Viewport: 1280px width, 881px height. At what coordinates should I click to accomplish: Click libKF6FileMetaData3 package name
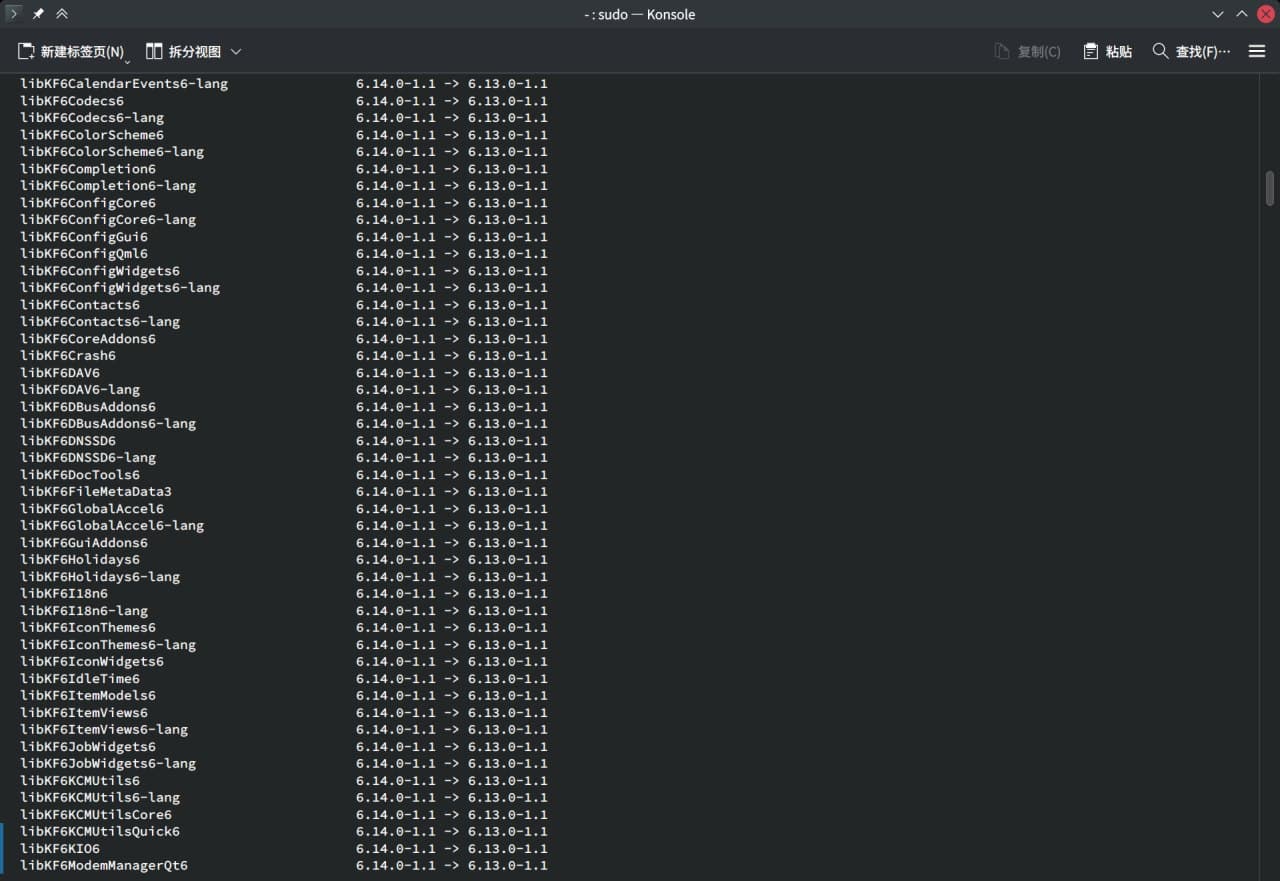[96, 491]
